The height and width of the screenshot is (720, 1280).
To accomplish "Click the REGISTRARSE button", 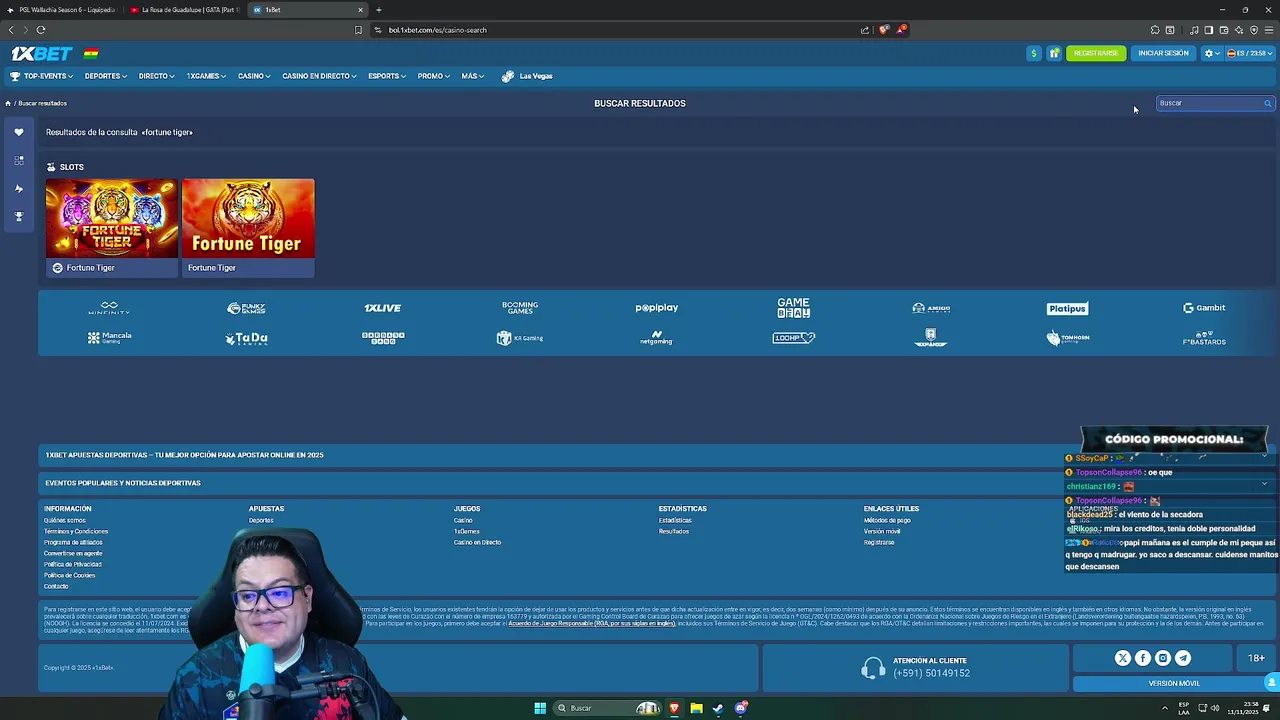I will click(1096, 53).
